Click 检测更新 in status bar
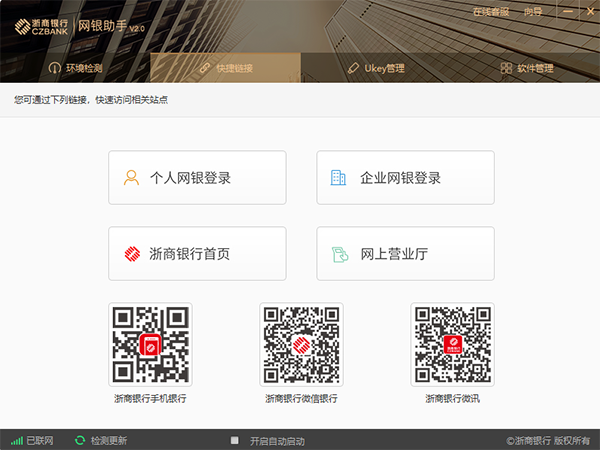Viewport: 600px width, 450px height. tap(109, 441)
